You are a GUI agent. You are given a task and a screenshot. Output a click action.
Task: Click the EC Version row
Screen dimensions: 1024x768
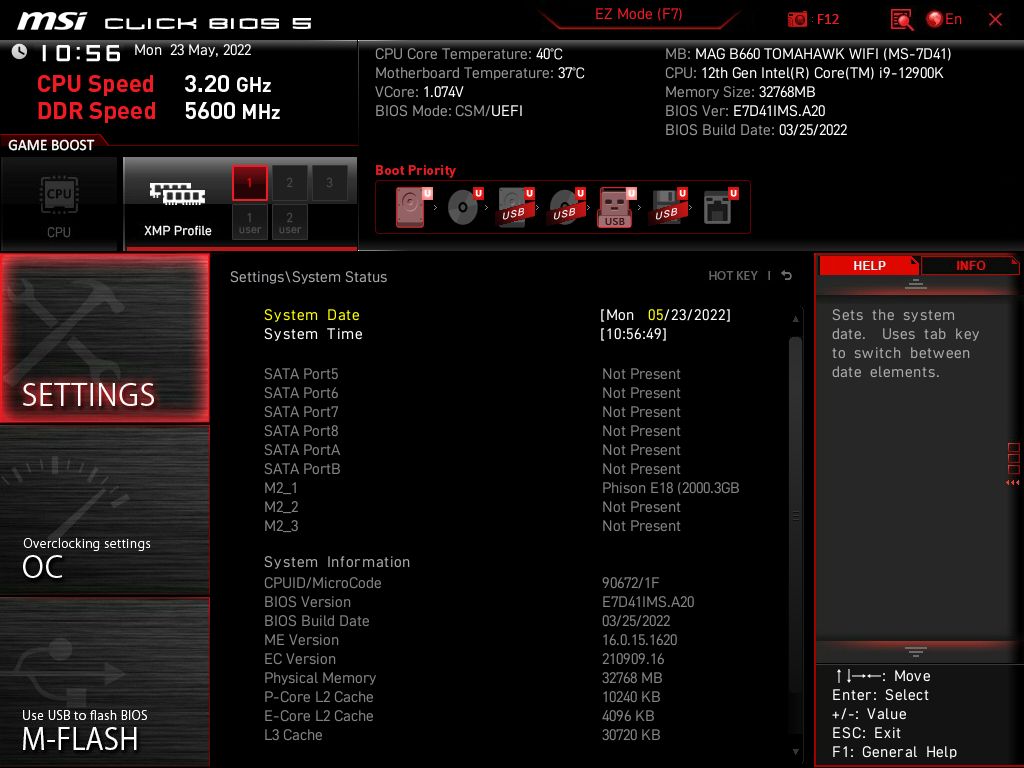click(464, 658)
